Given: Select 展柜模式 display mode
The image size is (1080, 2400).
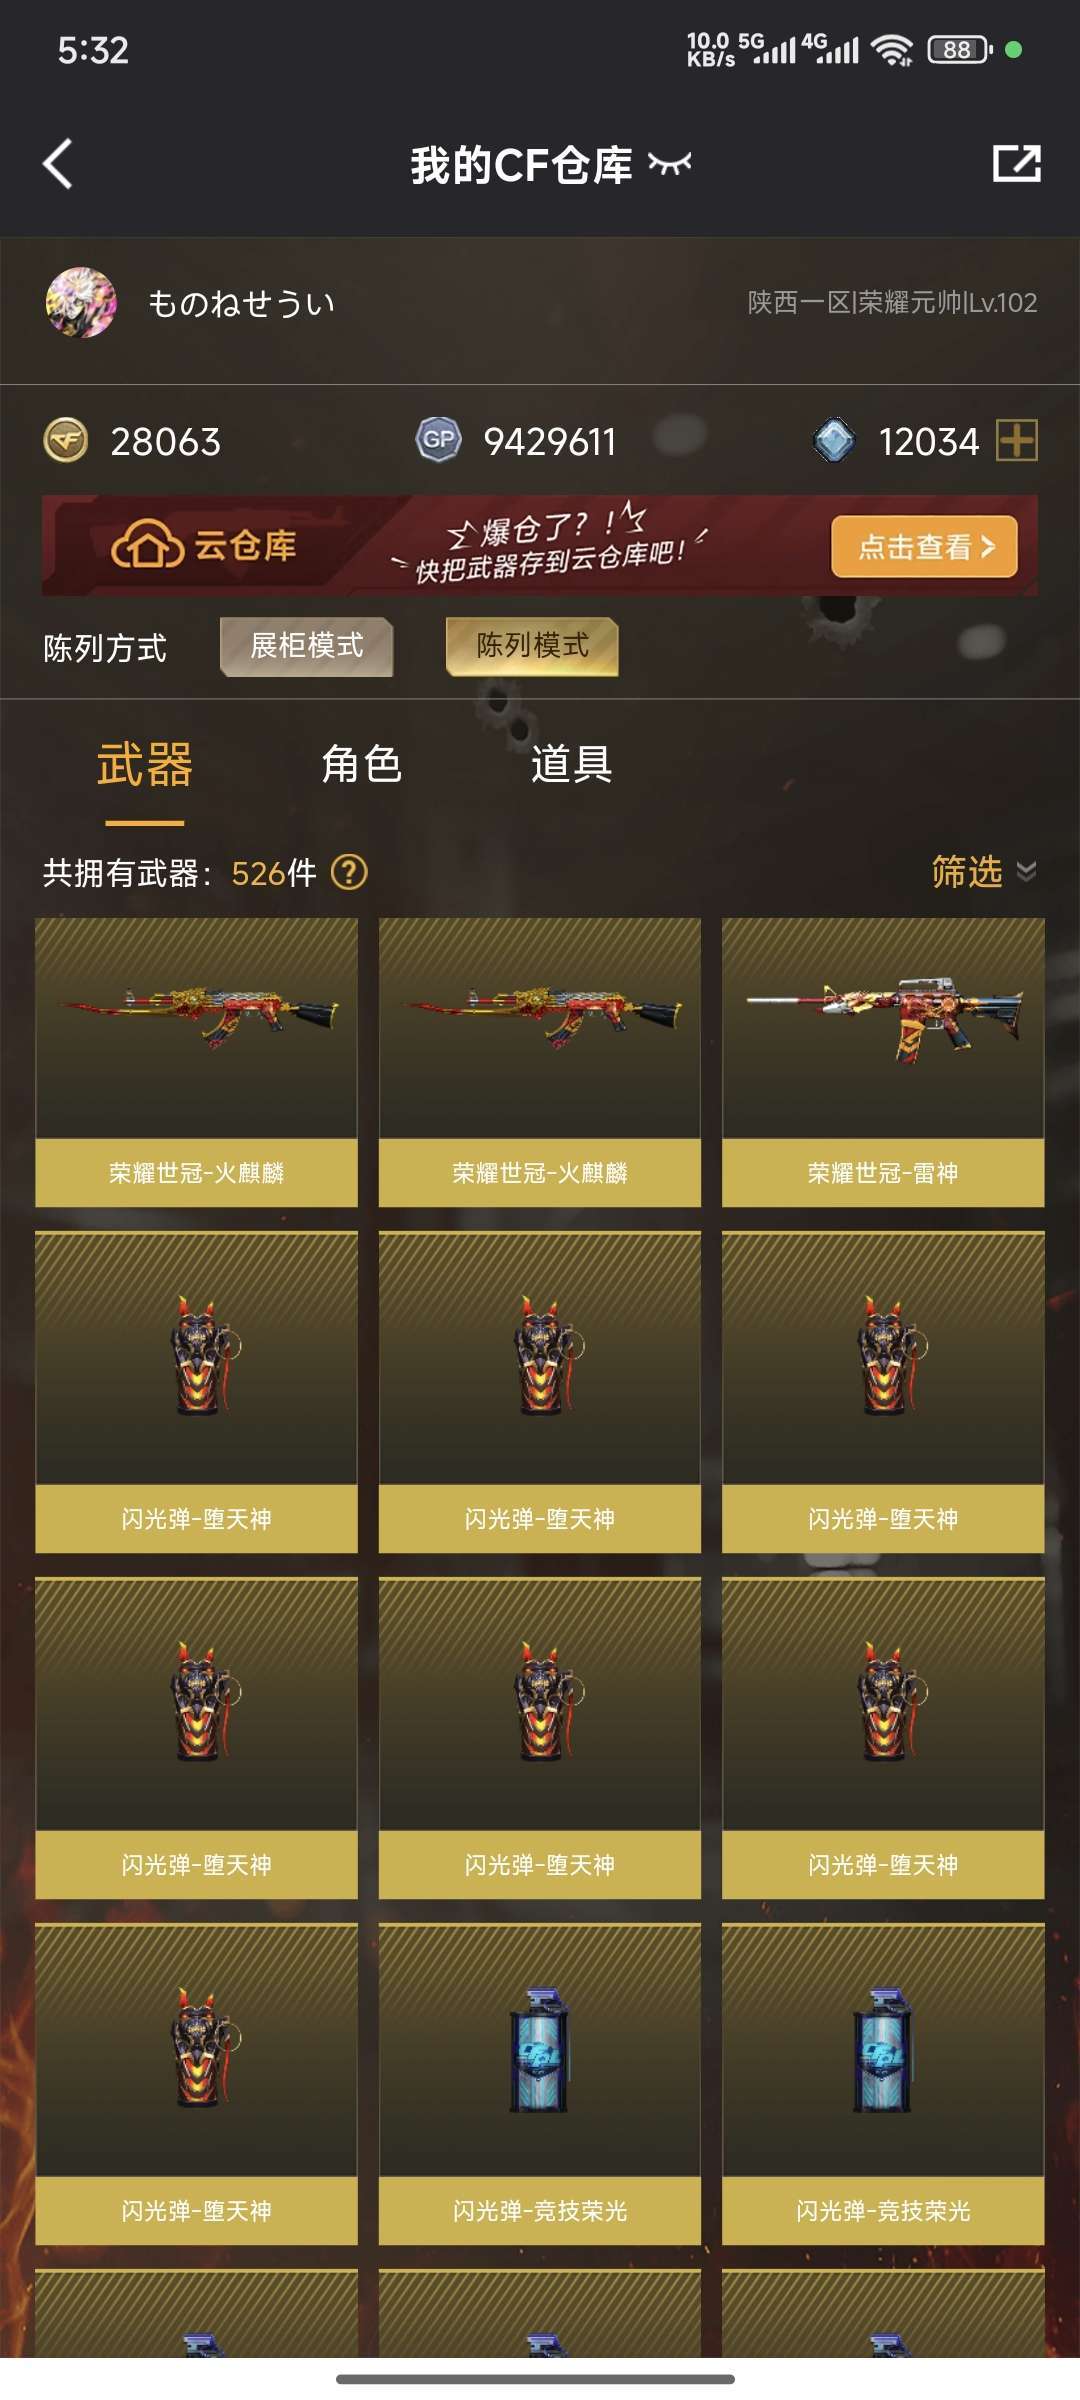Looking at the screenshot, I should (x=307, y=647).
